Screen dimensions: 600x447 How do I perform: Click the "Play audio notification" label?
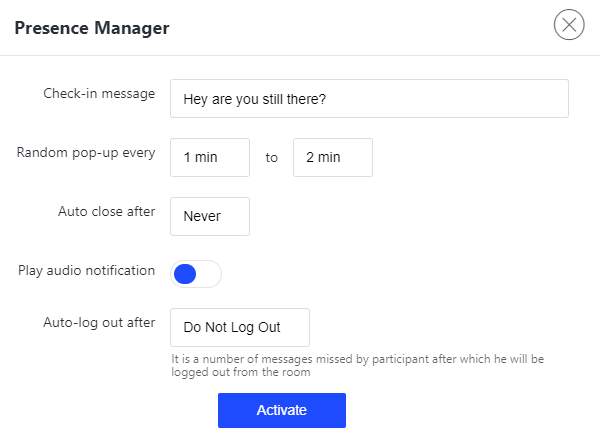click(86, 270)
